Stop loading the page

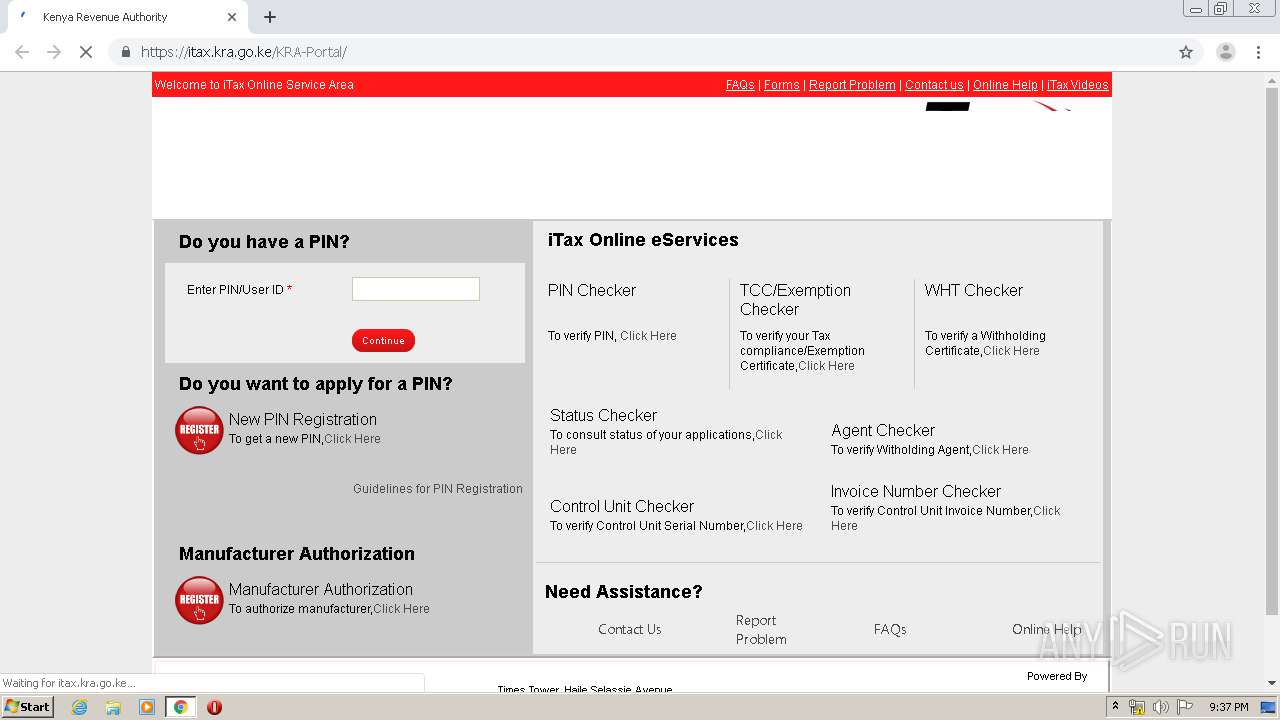coord(86,52)
